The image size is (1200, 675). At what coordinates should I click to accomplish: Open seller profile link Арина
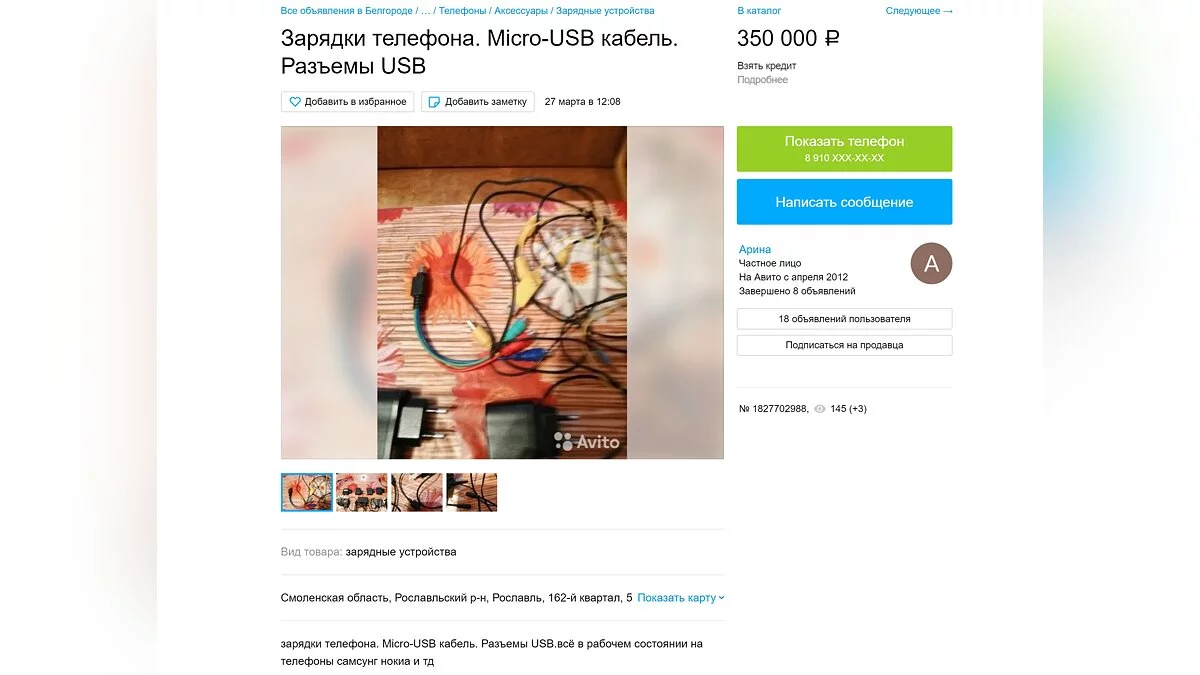[755, 250]
